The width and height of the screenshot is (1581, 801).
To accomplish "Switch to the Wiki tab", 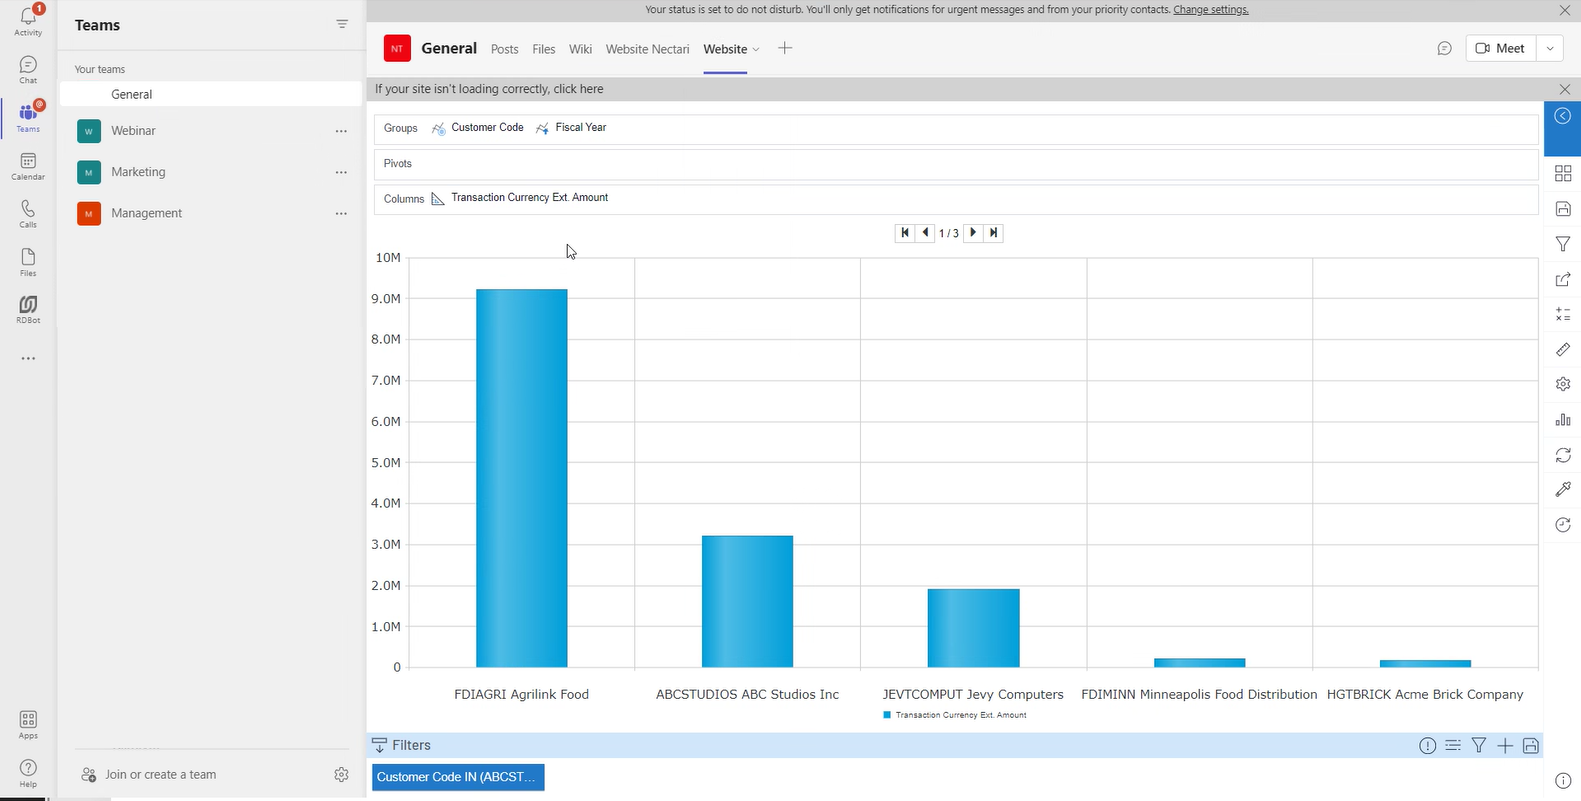I will [580, 49].
